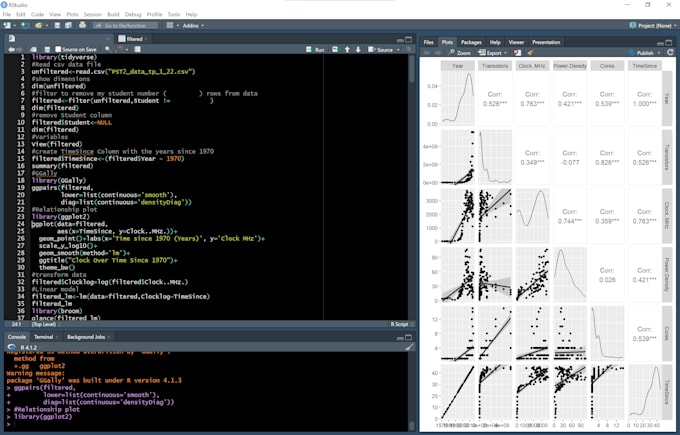Minimize the console pane
This screenshot has height=435, width=680.
(400, 337)
